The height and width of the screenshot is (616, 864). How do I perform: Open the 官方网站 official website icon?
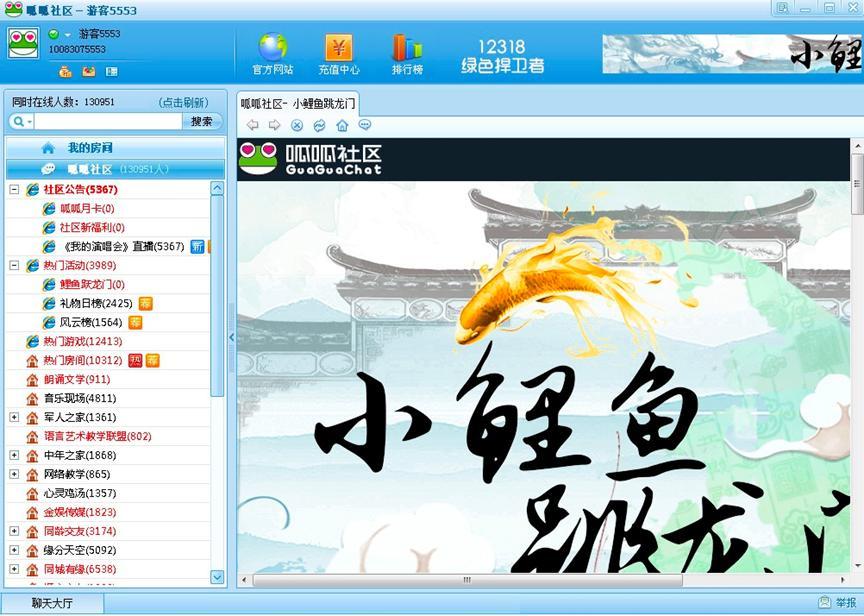[x=271, y=48]
